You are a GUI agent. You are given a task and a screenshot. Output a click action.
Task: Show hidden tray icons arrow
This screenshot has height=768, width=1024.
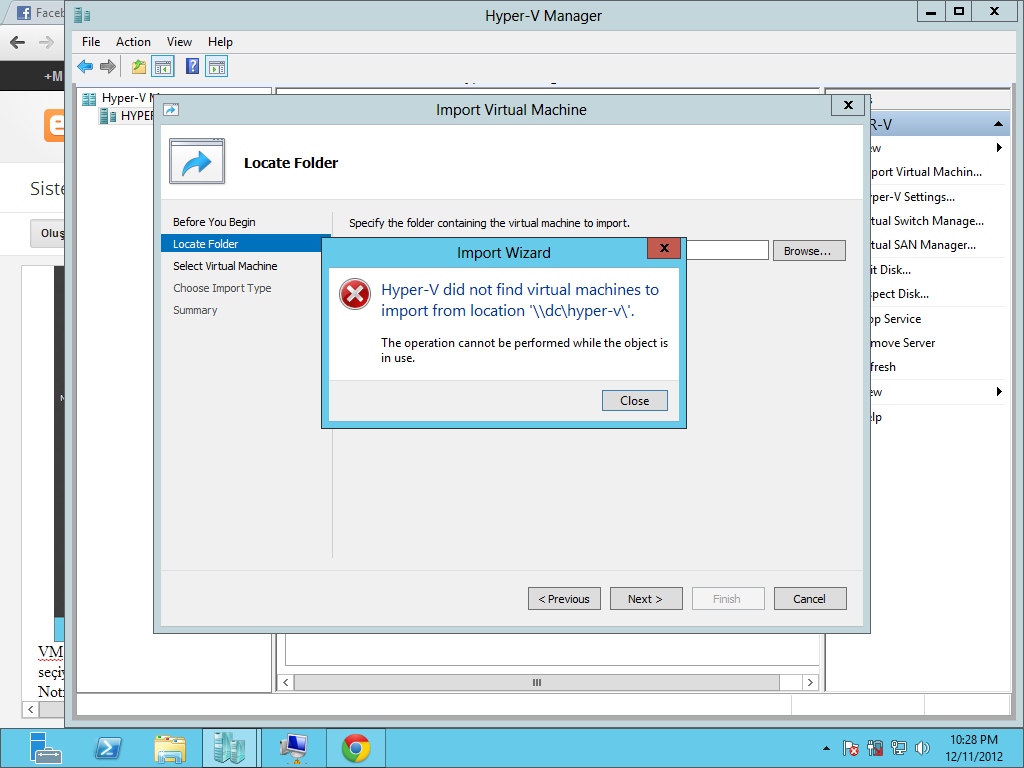pos(826,748)
